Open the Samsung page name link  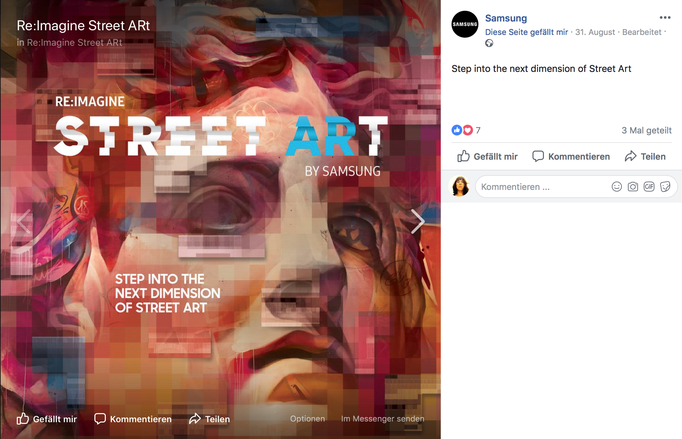506,18
